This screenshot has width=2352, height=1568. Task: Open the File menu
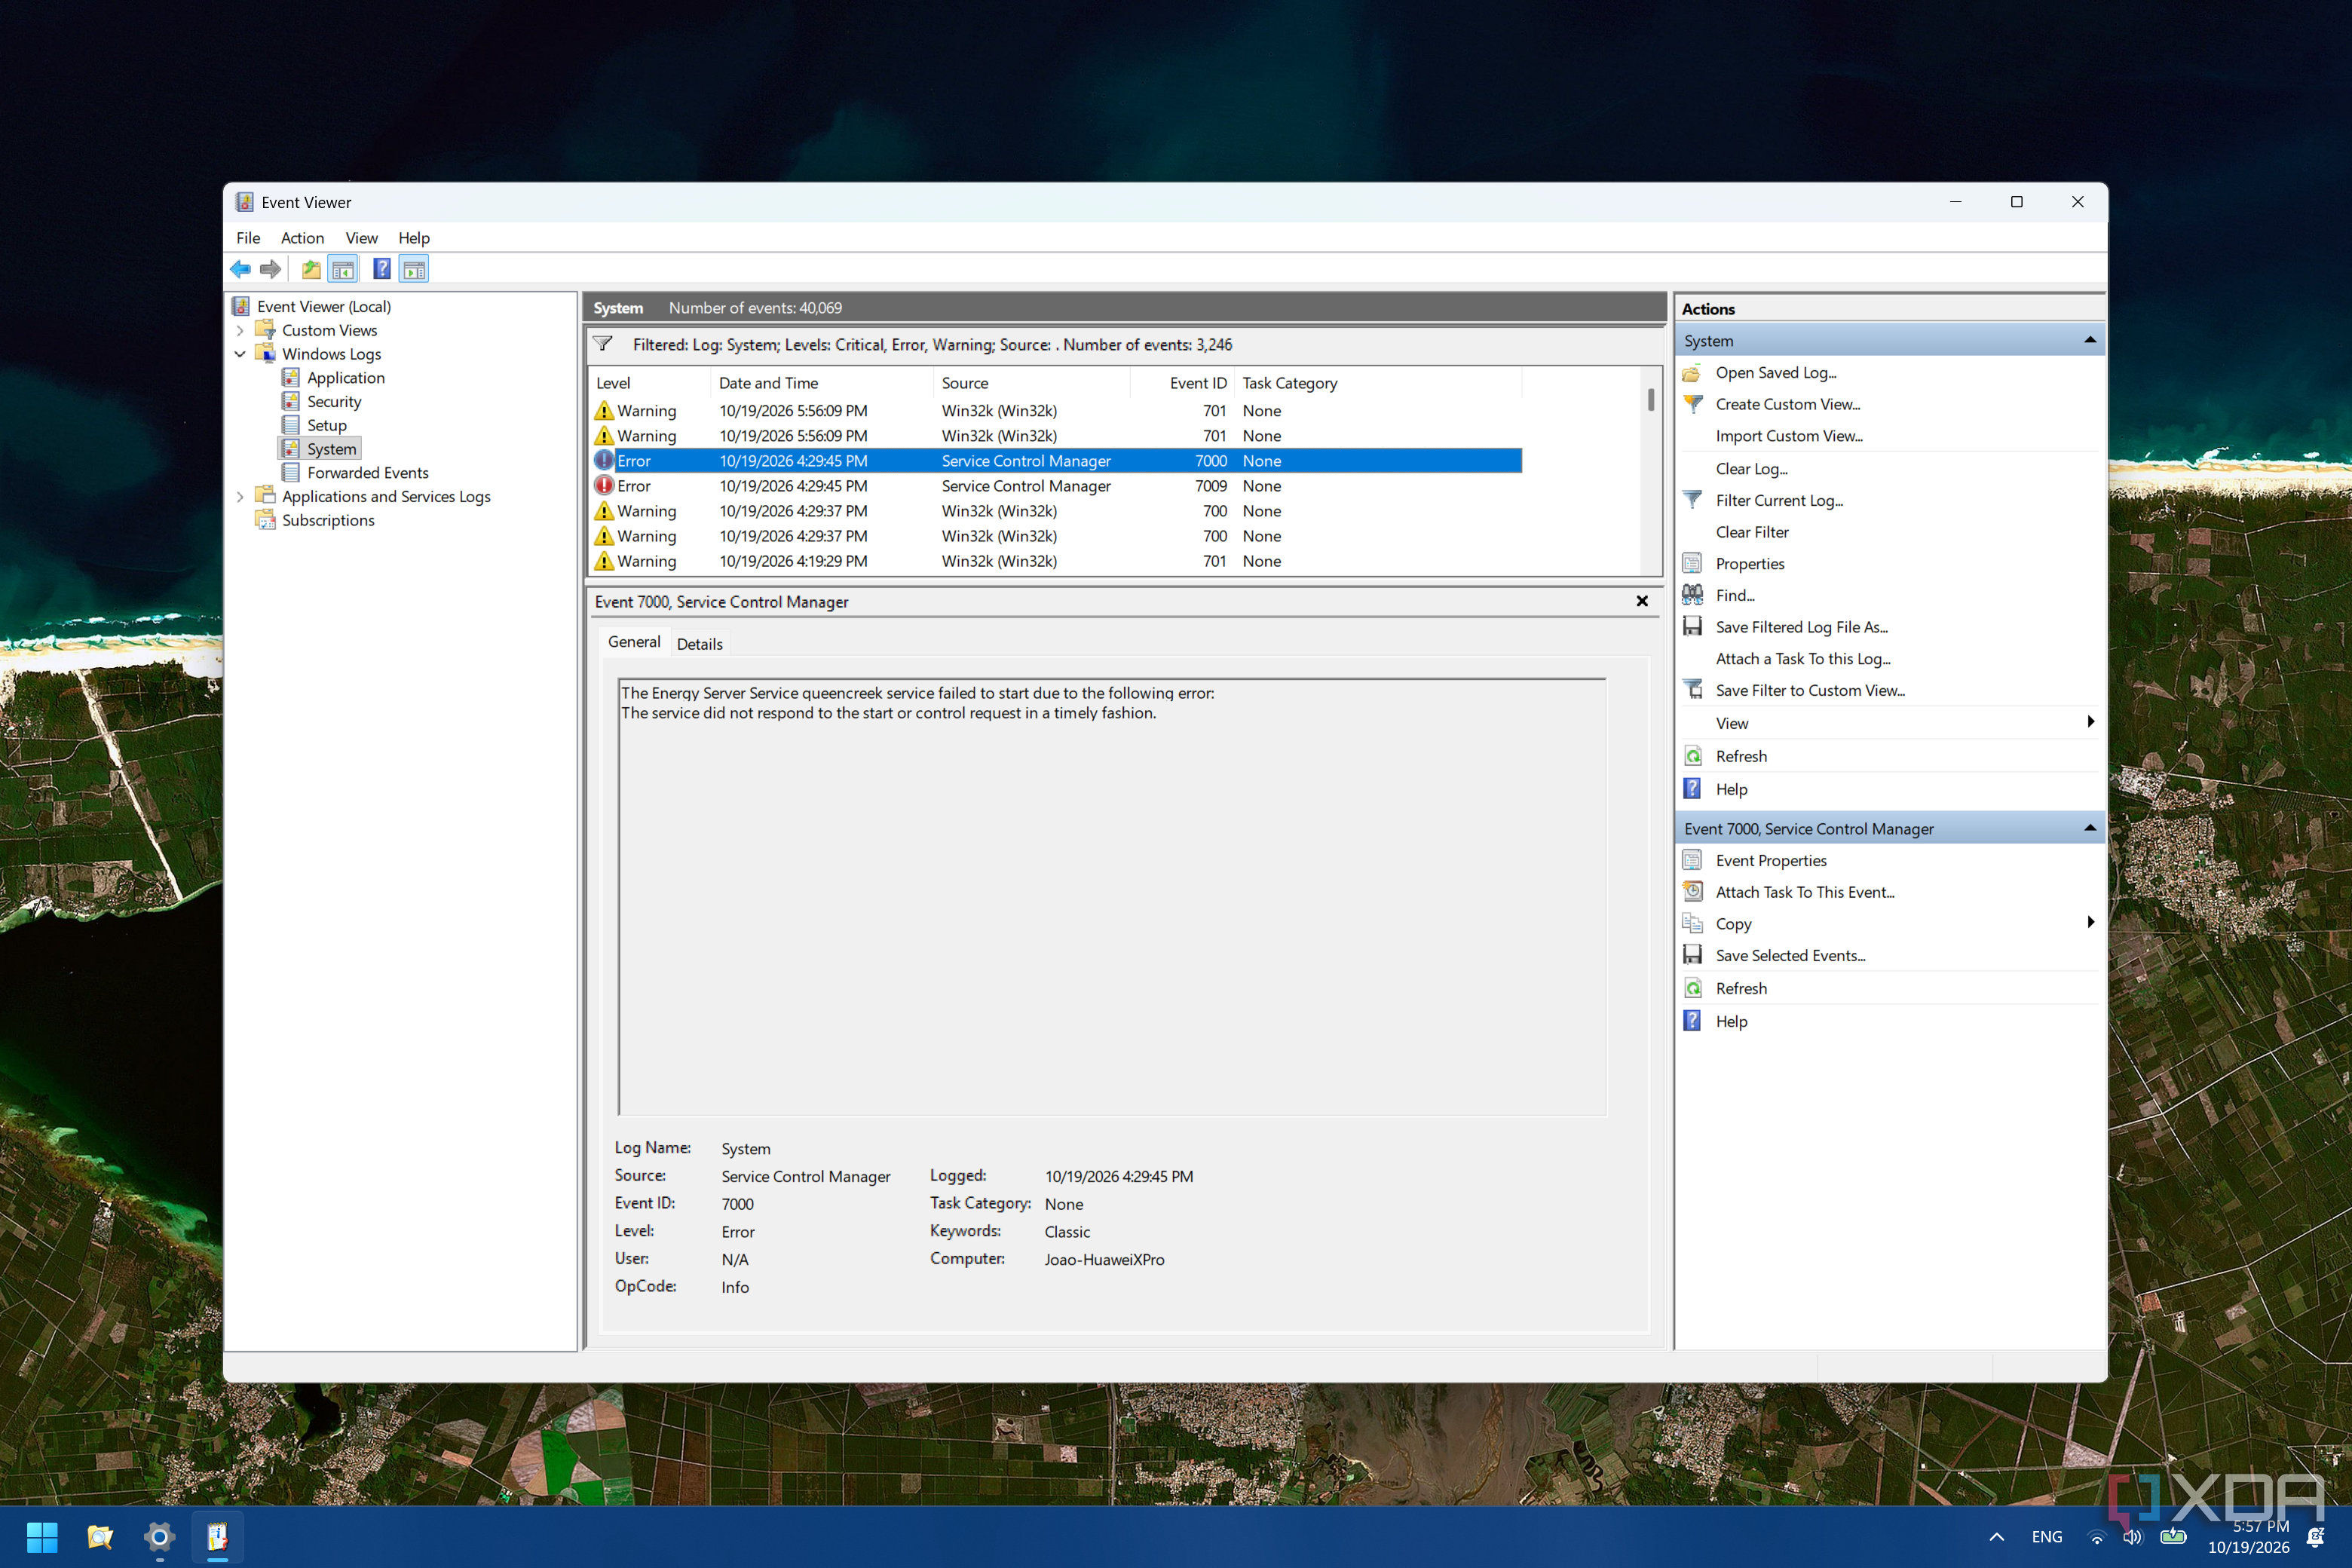point(248,238)
